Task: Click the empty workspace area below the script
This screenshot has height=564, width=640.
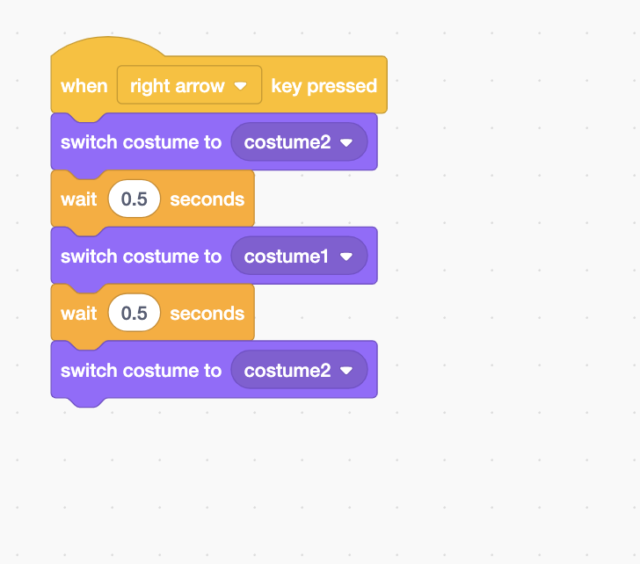Action: tap(300, 480)
